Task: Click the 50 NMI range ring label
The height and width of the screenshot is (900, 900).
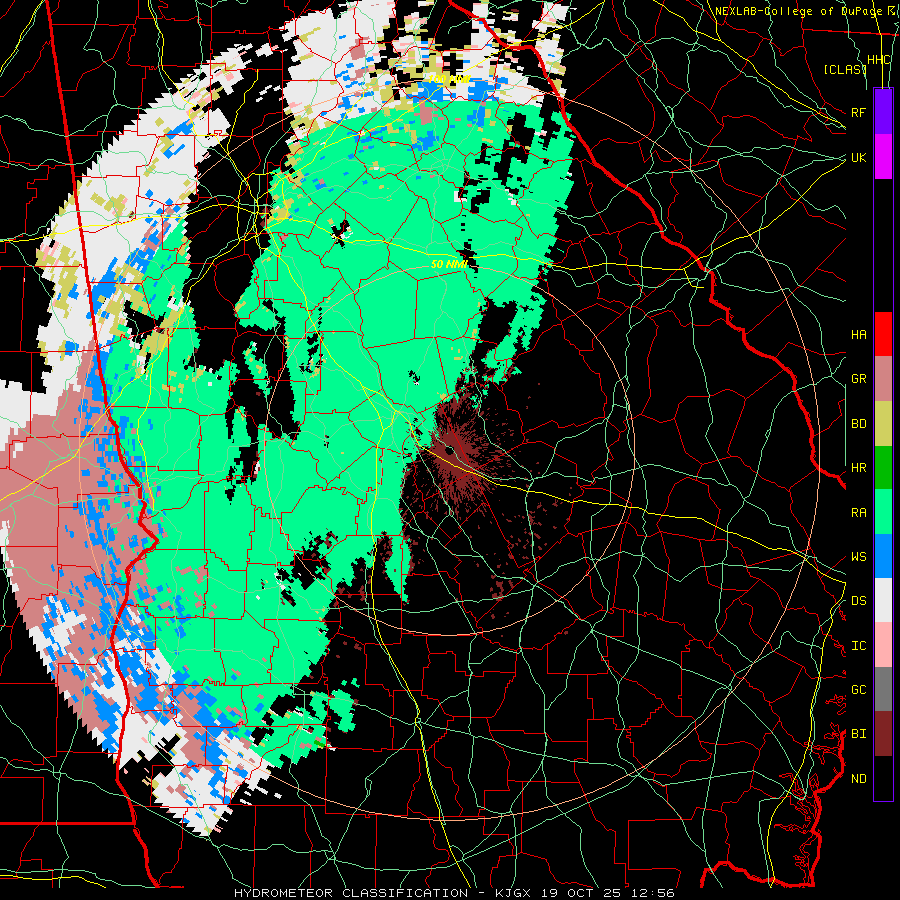Action: point(449,264)
